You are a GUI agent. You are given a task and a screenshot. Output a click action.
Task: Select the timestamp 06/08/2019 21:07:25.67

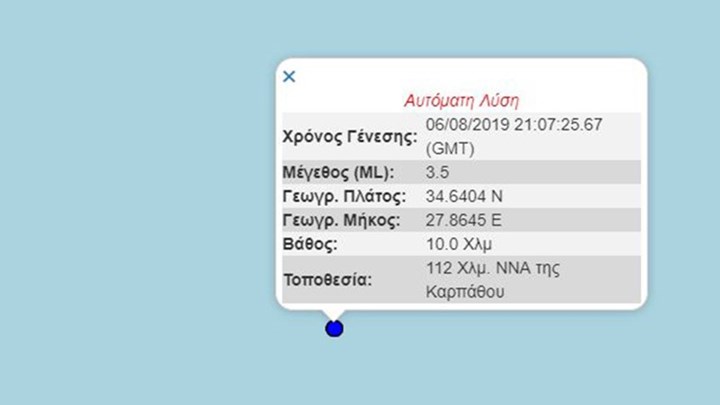click(x=514, y=125)
